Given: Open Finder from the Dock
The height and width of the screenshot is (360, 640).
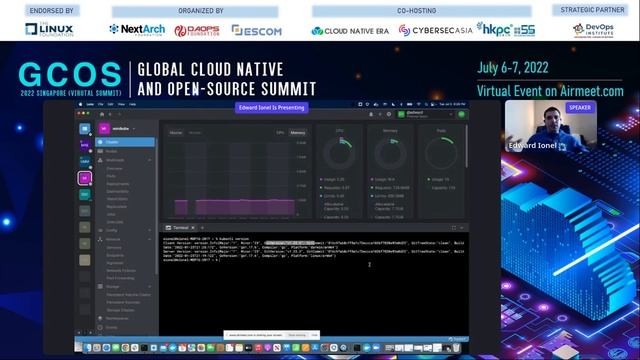Looking at the screenshot, I should coord(87,348).
